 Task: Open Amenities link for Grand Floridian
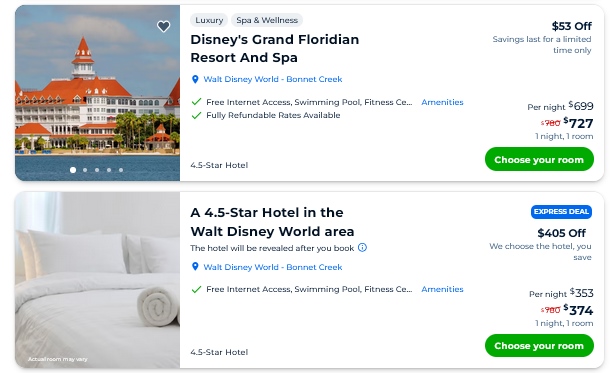point(442,102)
